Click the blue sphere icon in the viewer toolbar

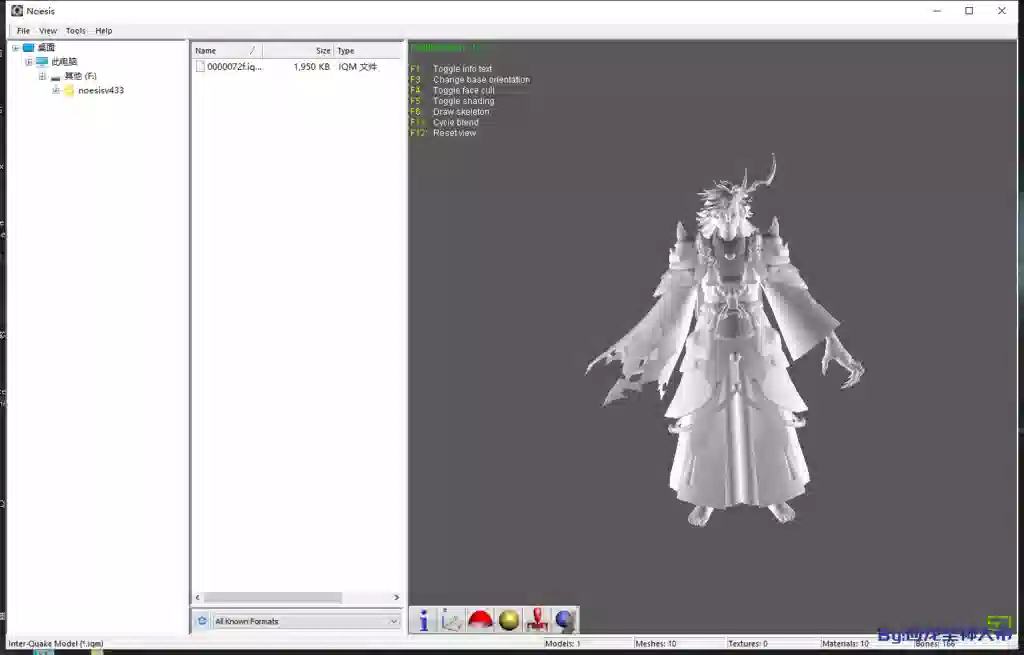[x=565, y=620]
